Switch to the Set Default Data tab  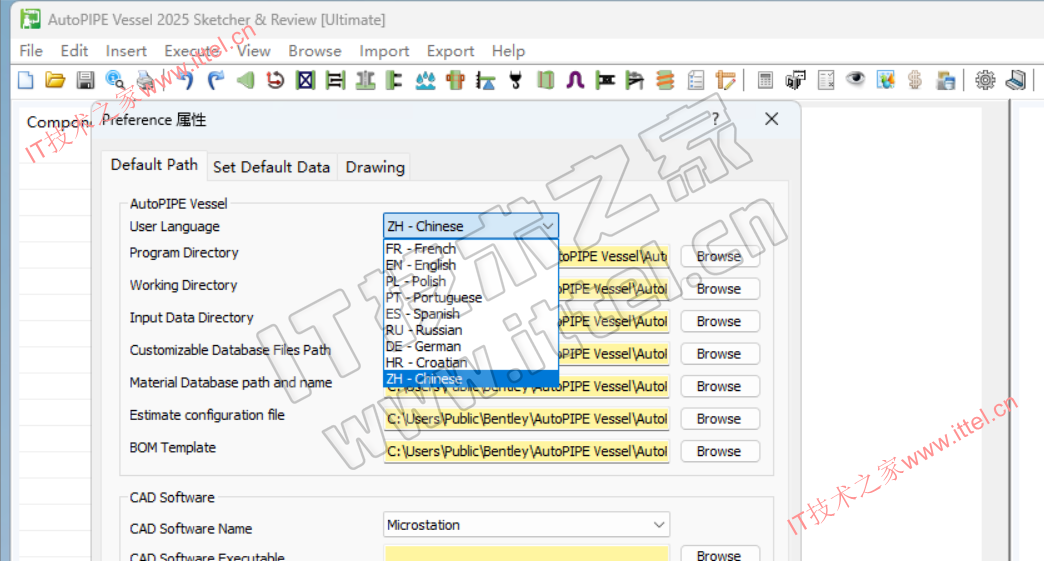pos(271,167)
